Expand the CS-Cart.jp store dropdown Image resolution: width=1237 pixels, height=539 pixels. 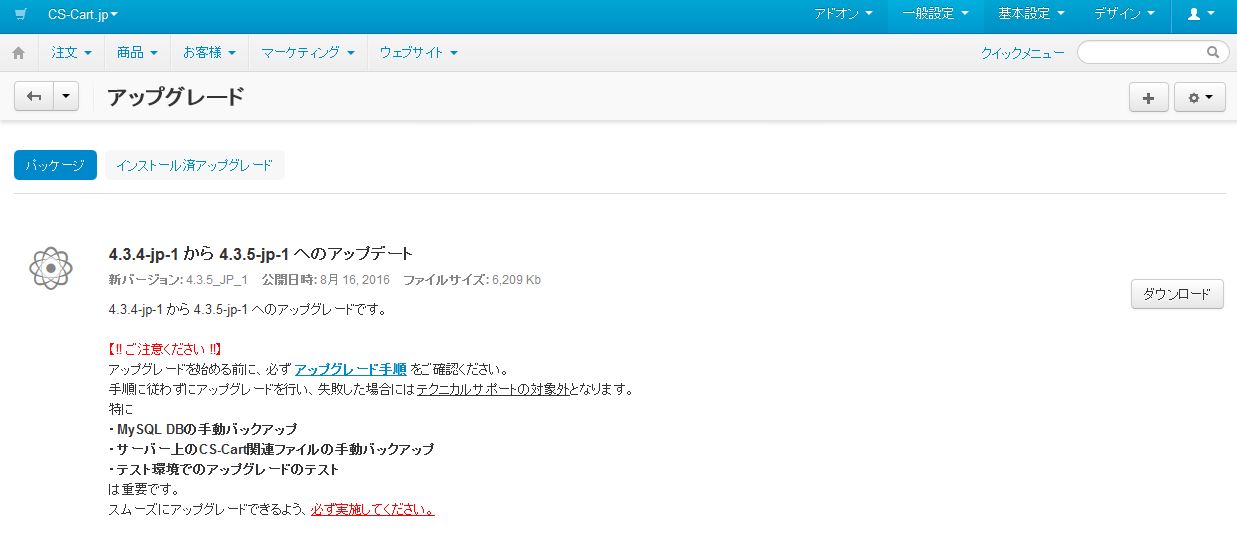pos(82,14)
